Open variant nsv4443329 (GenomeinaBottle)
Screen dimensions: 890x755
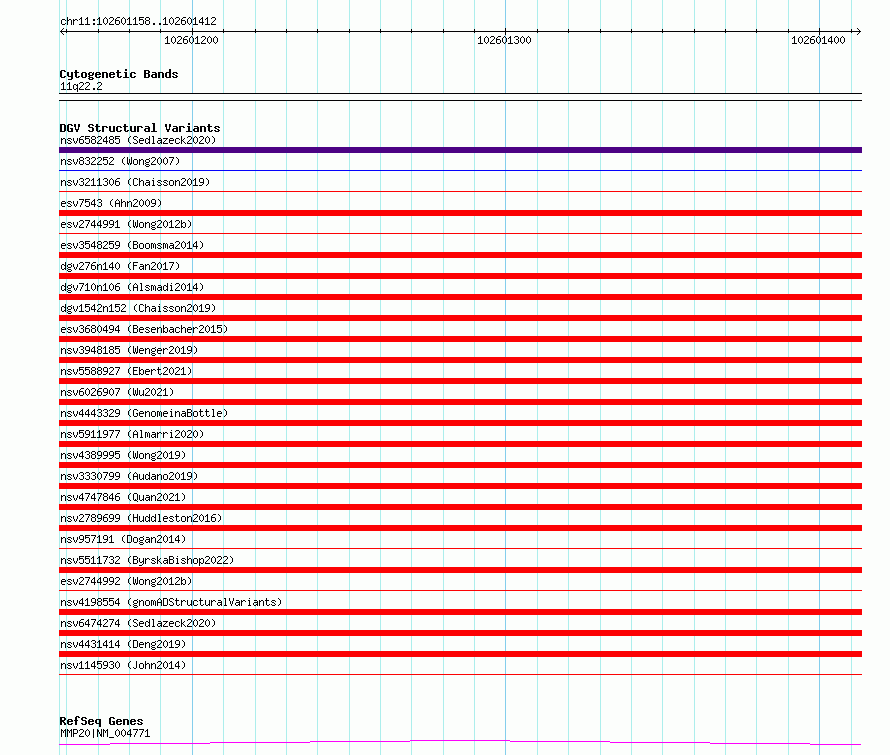coord(144,413)
